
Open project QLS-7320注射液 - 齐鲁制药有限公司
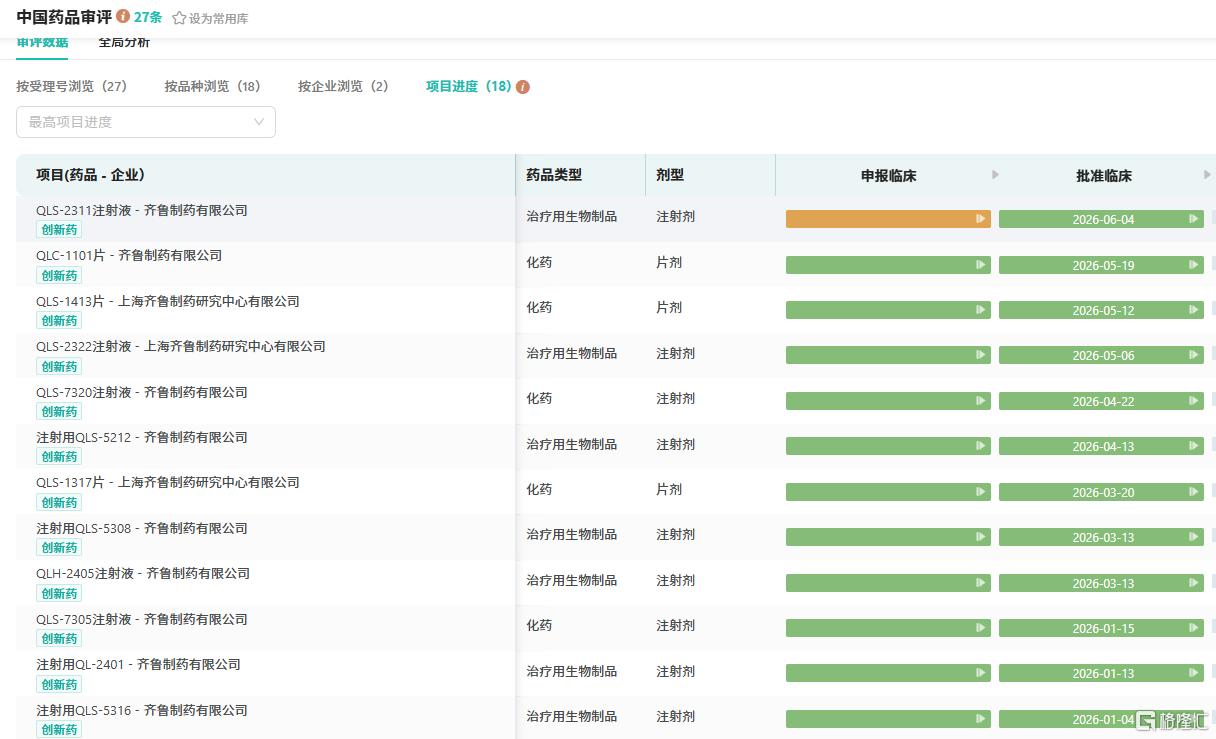click(x=142, y=393)
